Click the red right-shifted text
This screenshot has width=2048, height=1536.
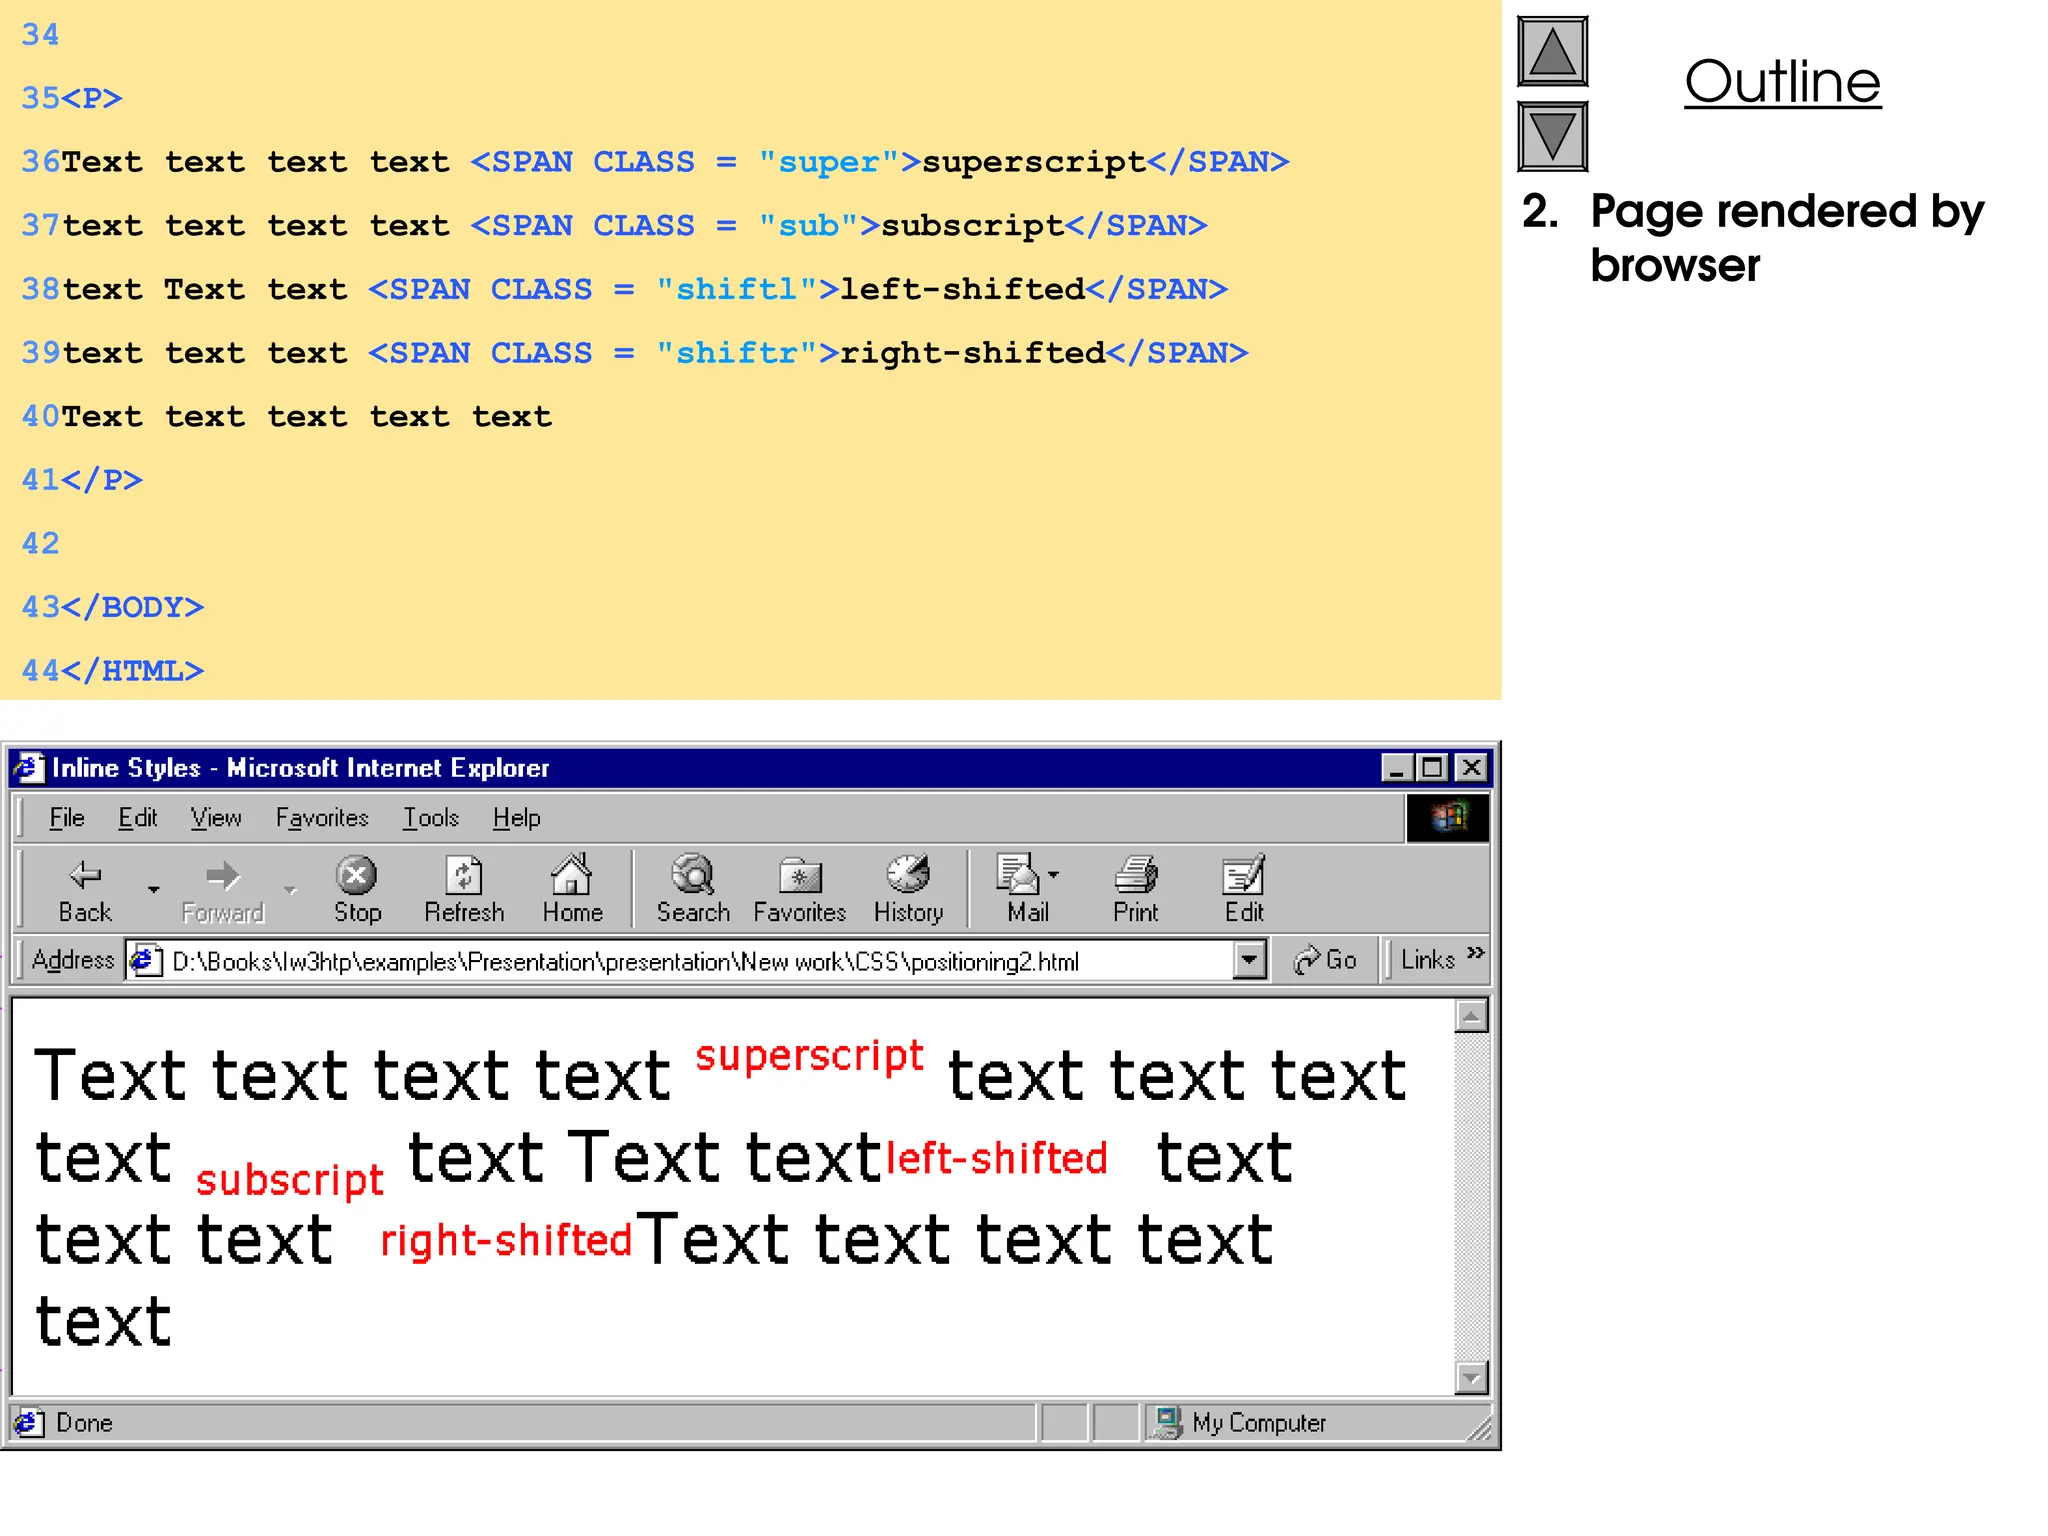[506, 1241]
